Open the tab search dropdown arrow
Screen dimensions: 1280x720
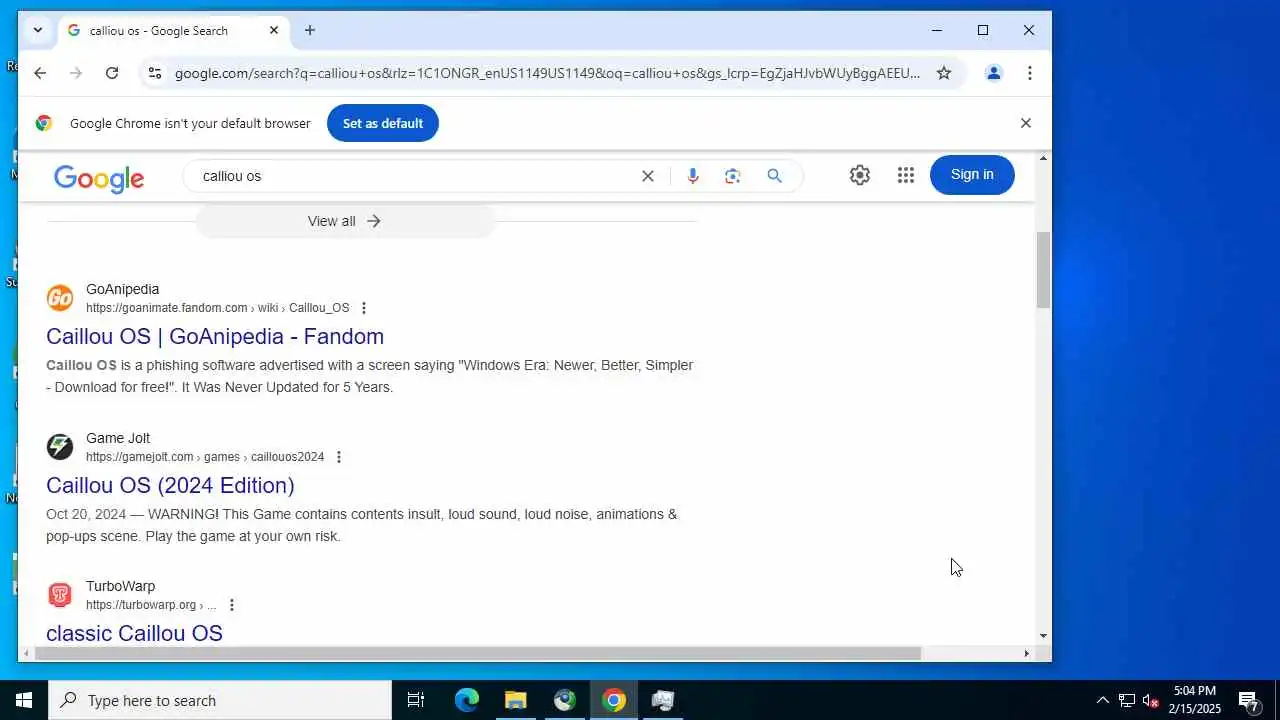37,30
